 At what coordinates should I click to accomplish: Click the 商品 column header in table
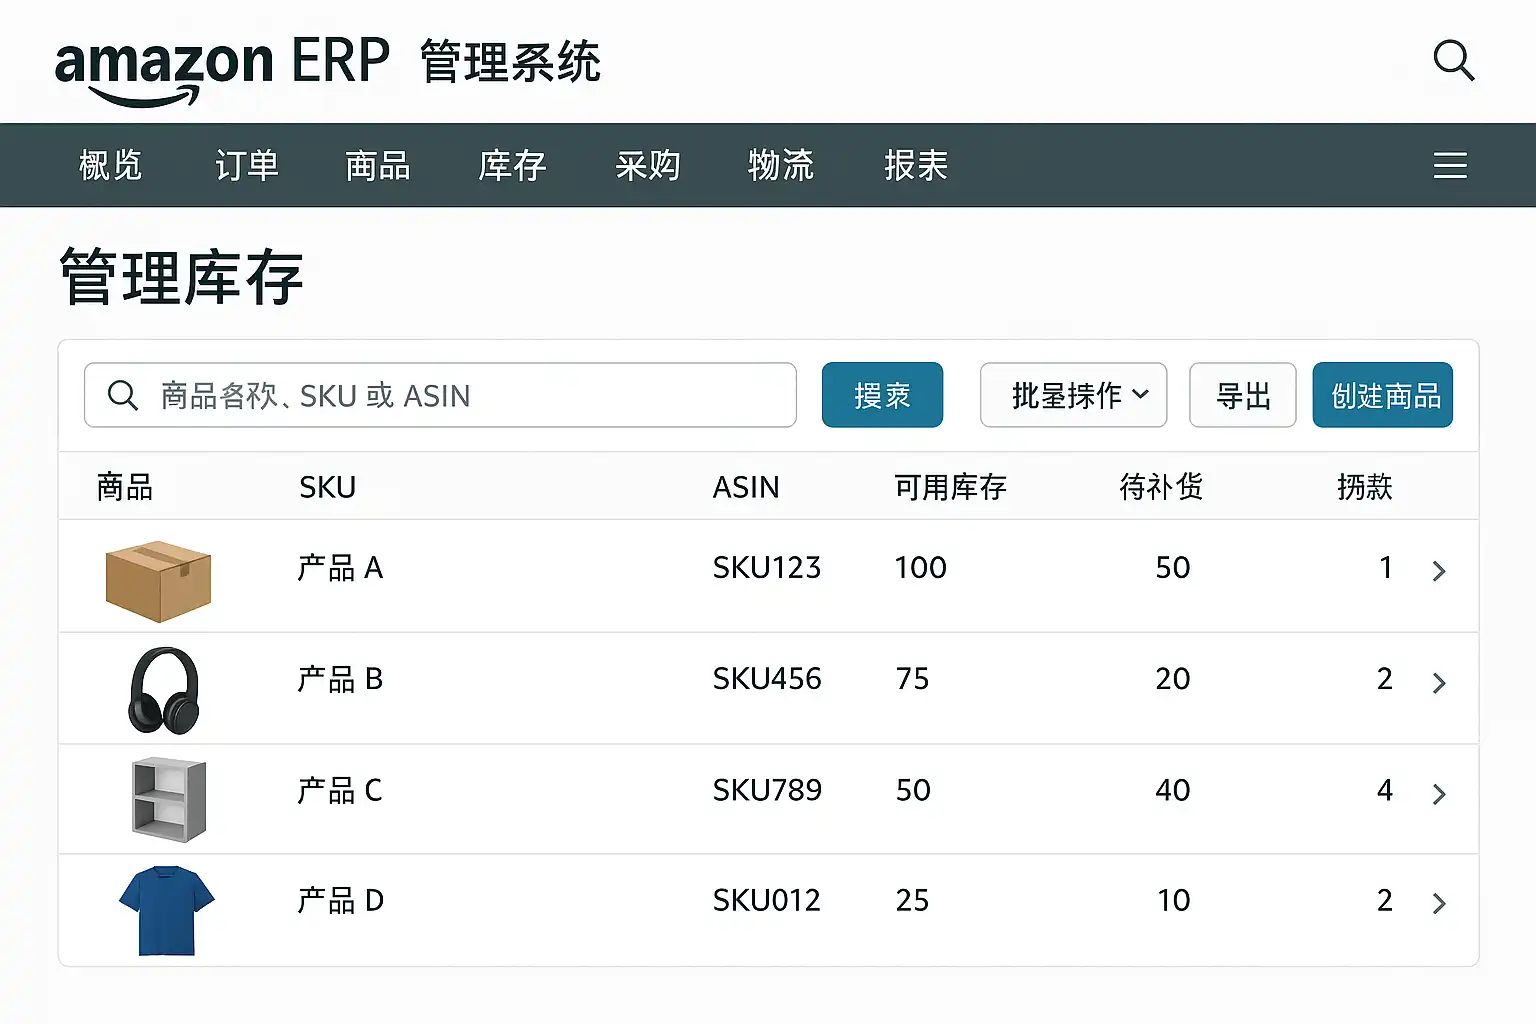125,487
